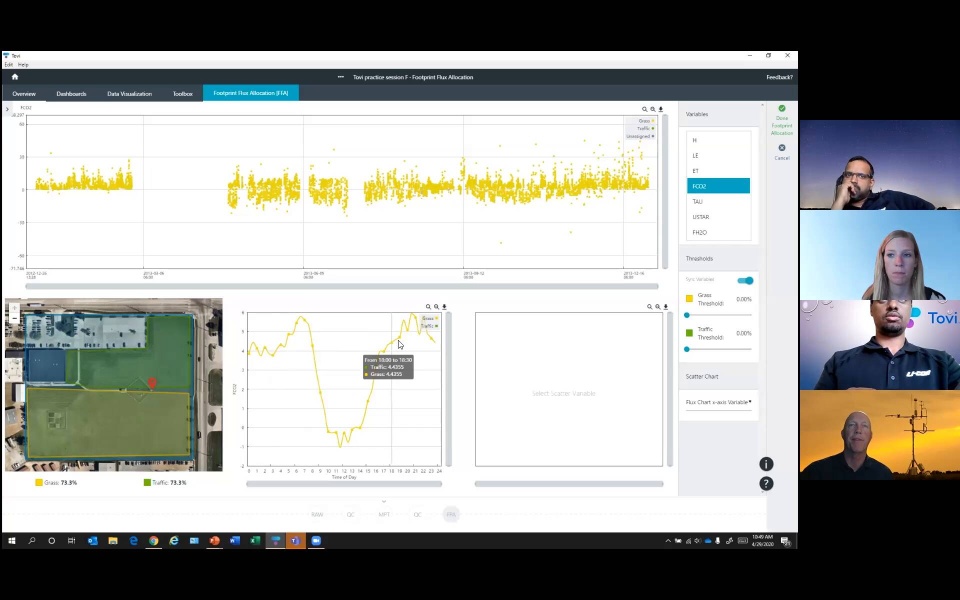Expand the left side panel arrow
960x600 pixels.
(x=7, y=109)
